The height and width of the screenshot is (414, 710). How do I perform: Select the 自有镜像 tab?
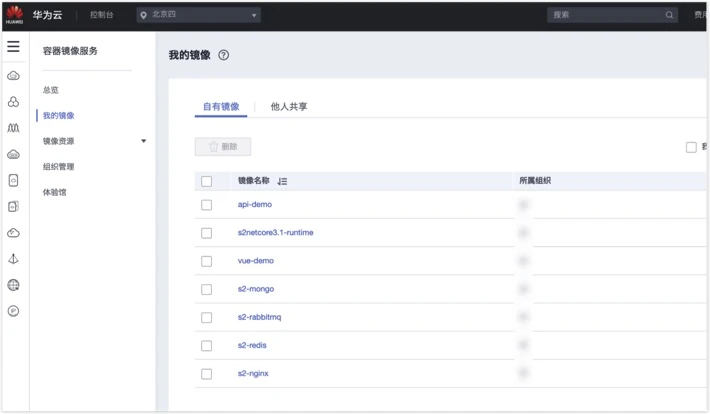point(221,107)
